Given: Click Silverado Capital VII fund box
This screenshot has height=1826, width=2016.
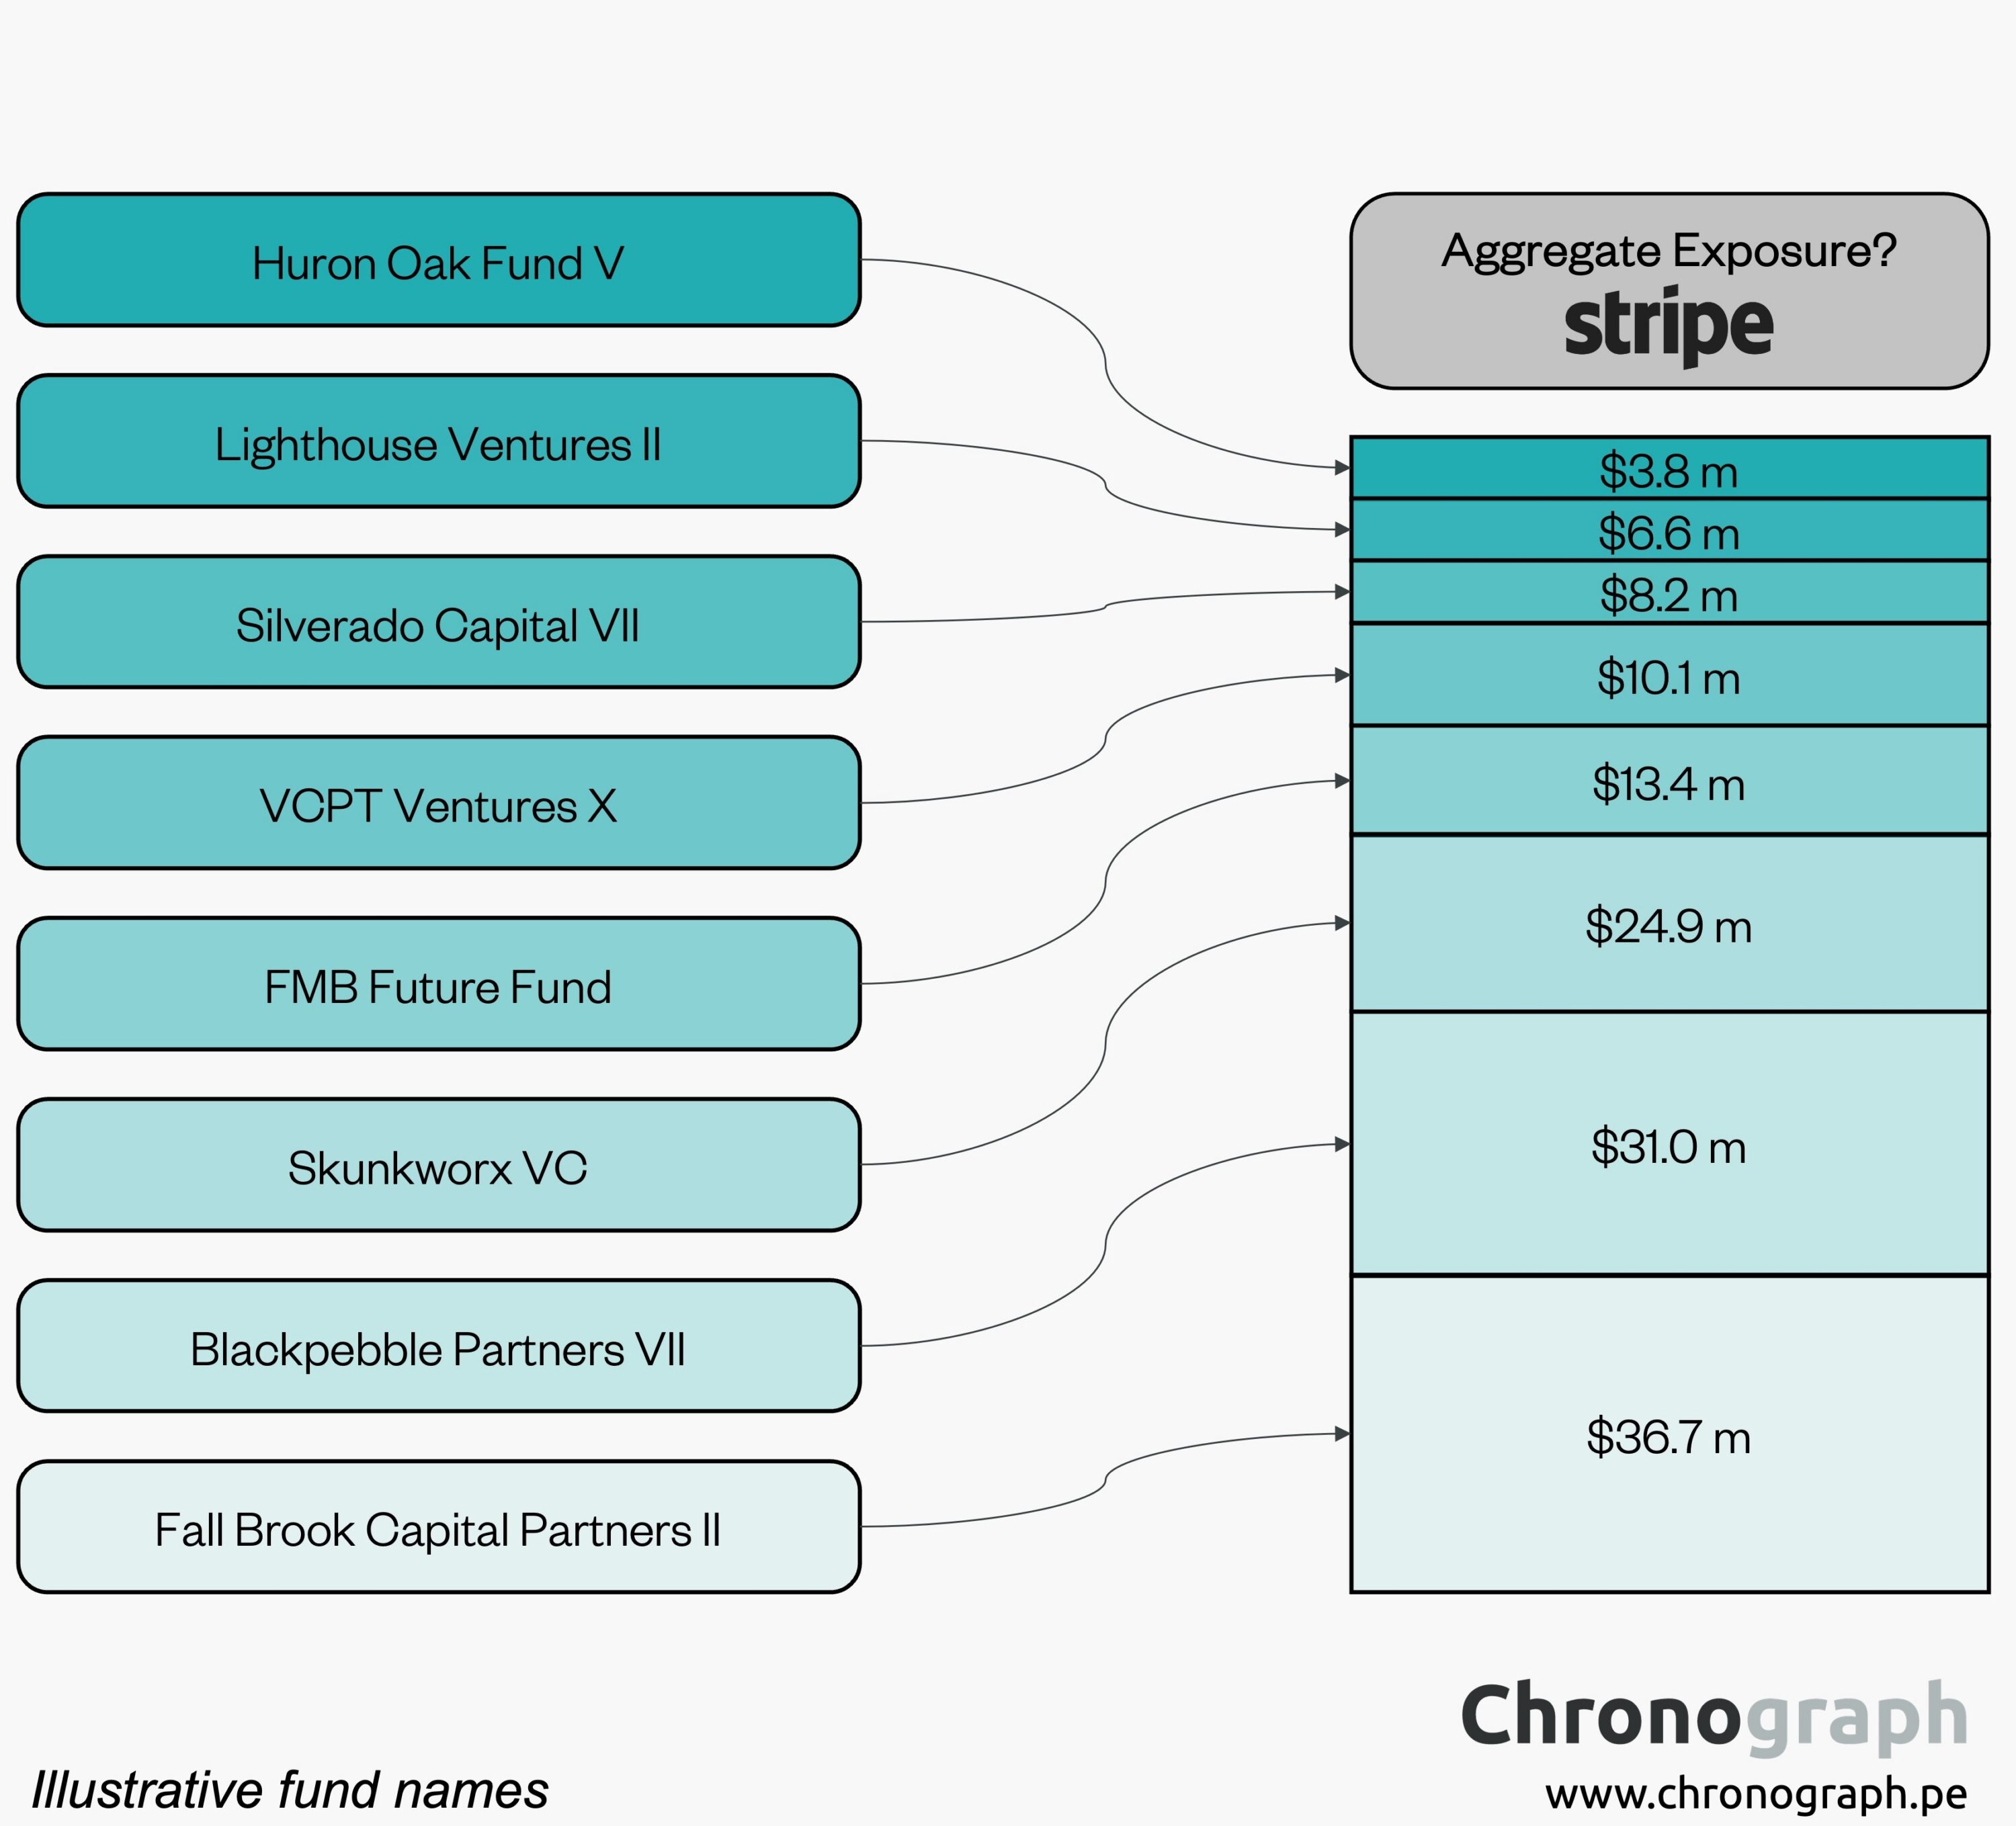Looking at the screenshot, I should (x=438, y=623).
